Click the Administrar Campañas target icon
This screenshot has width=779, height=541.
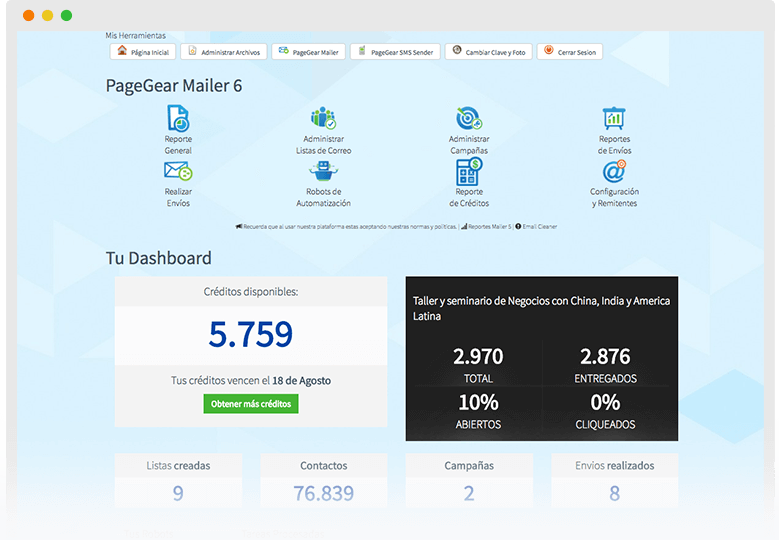click(x=468, y=118)
